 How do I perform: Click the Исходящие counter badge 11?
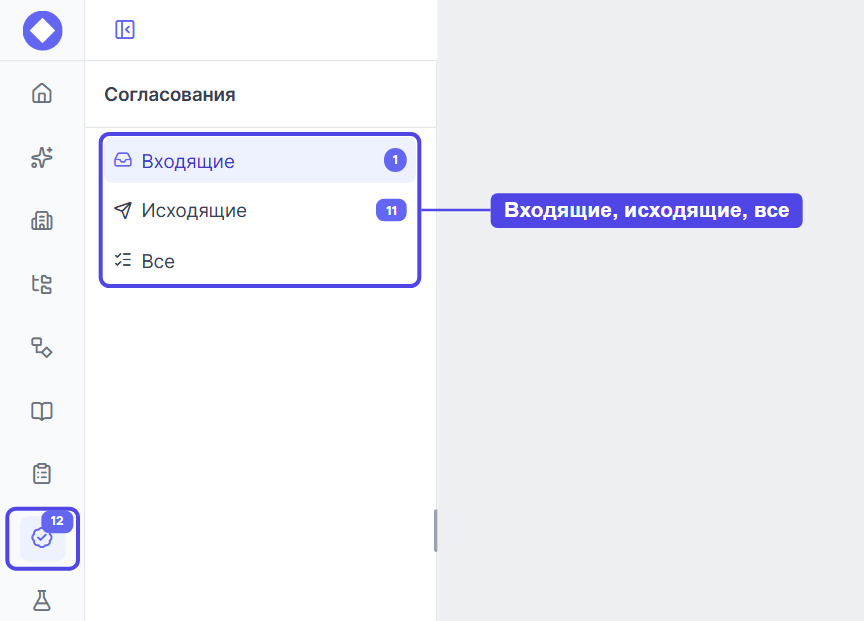point(391,210)
